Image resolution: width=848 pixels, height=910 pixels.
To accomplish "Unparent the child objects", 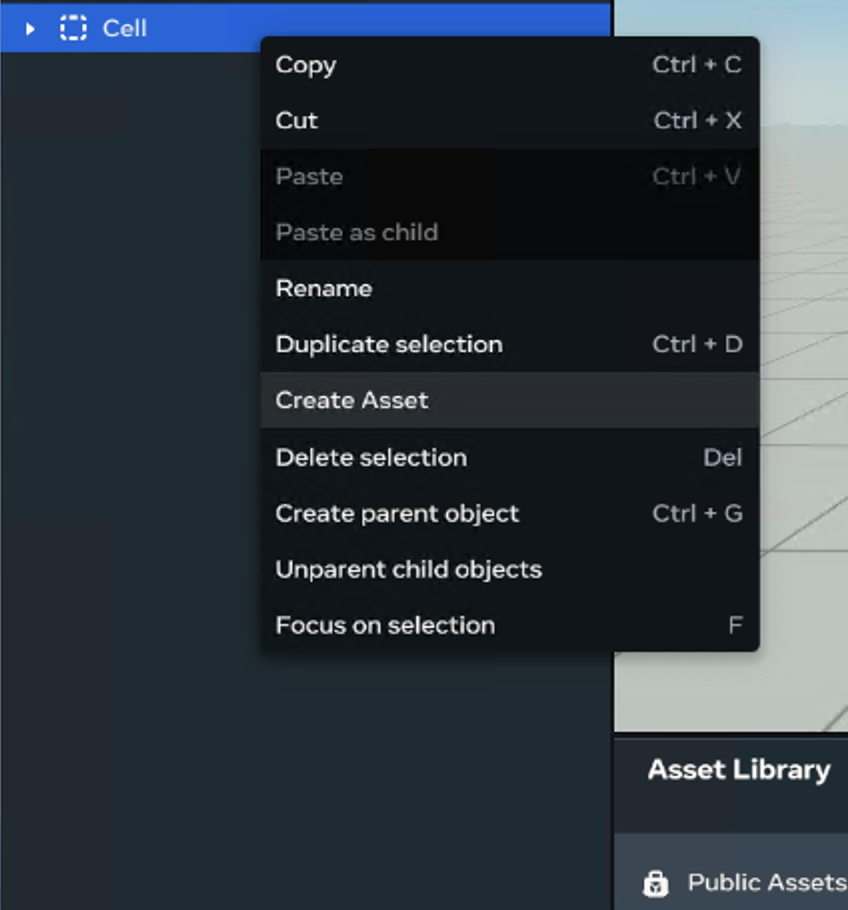I will (409, 569).
